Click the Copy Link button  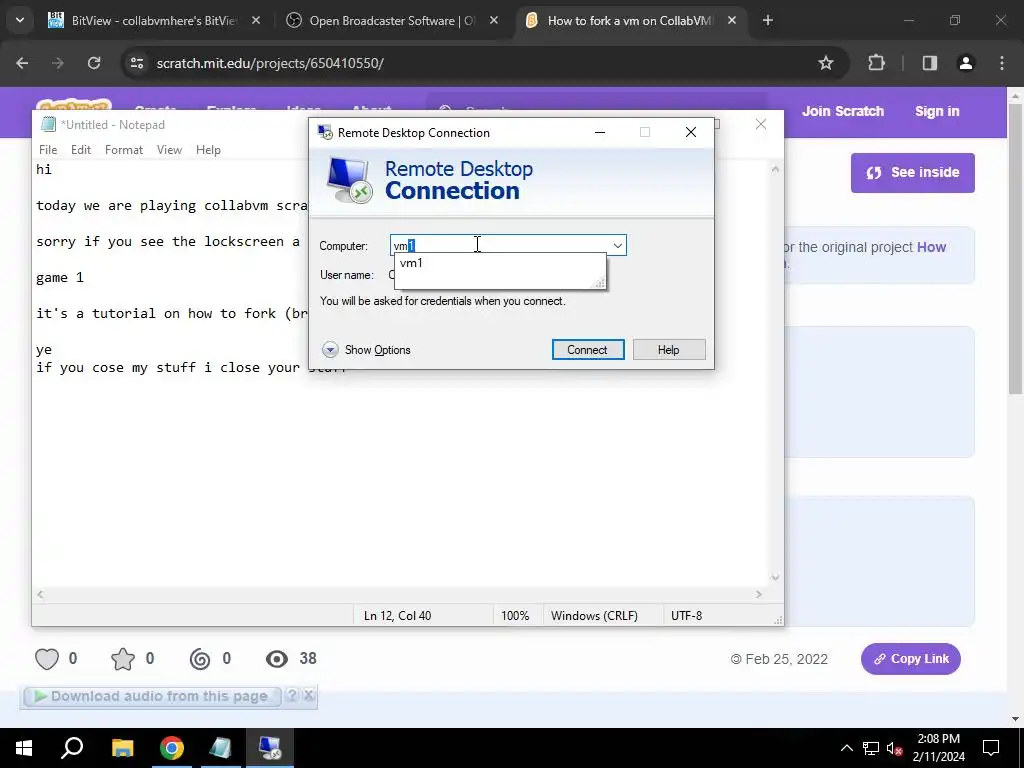point(911,659)
